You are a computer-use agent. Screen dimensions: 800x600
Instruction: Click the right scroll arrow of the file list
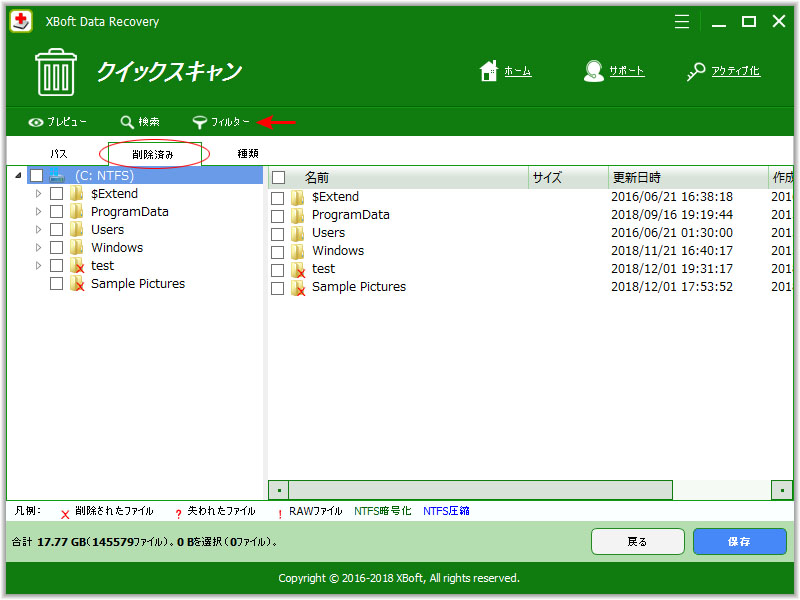click(782, 490)
